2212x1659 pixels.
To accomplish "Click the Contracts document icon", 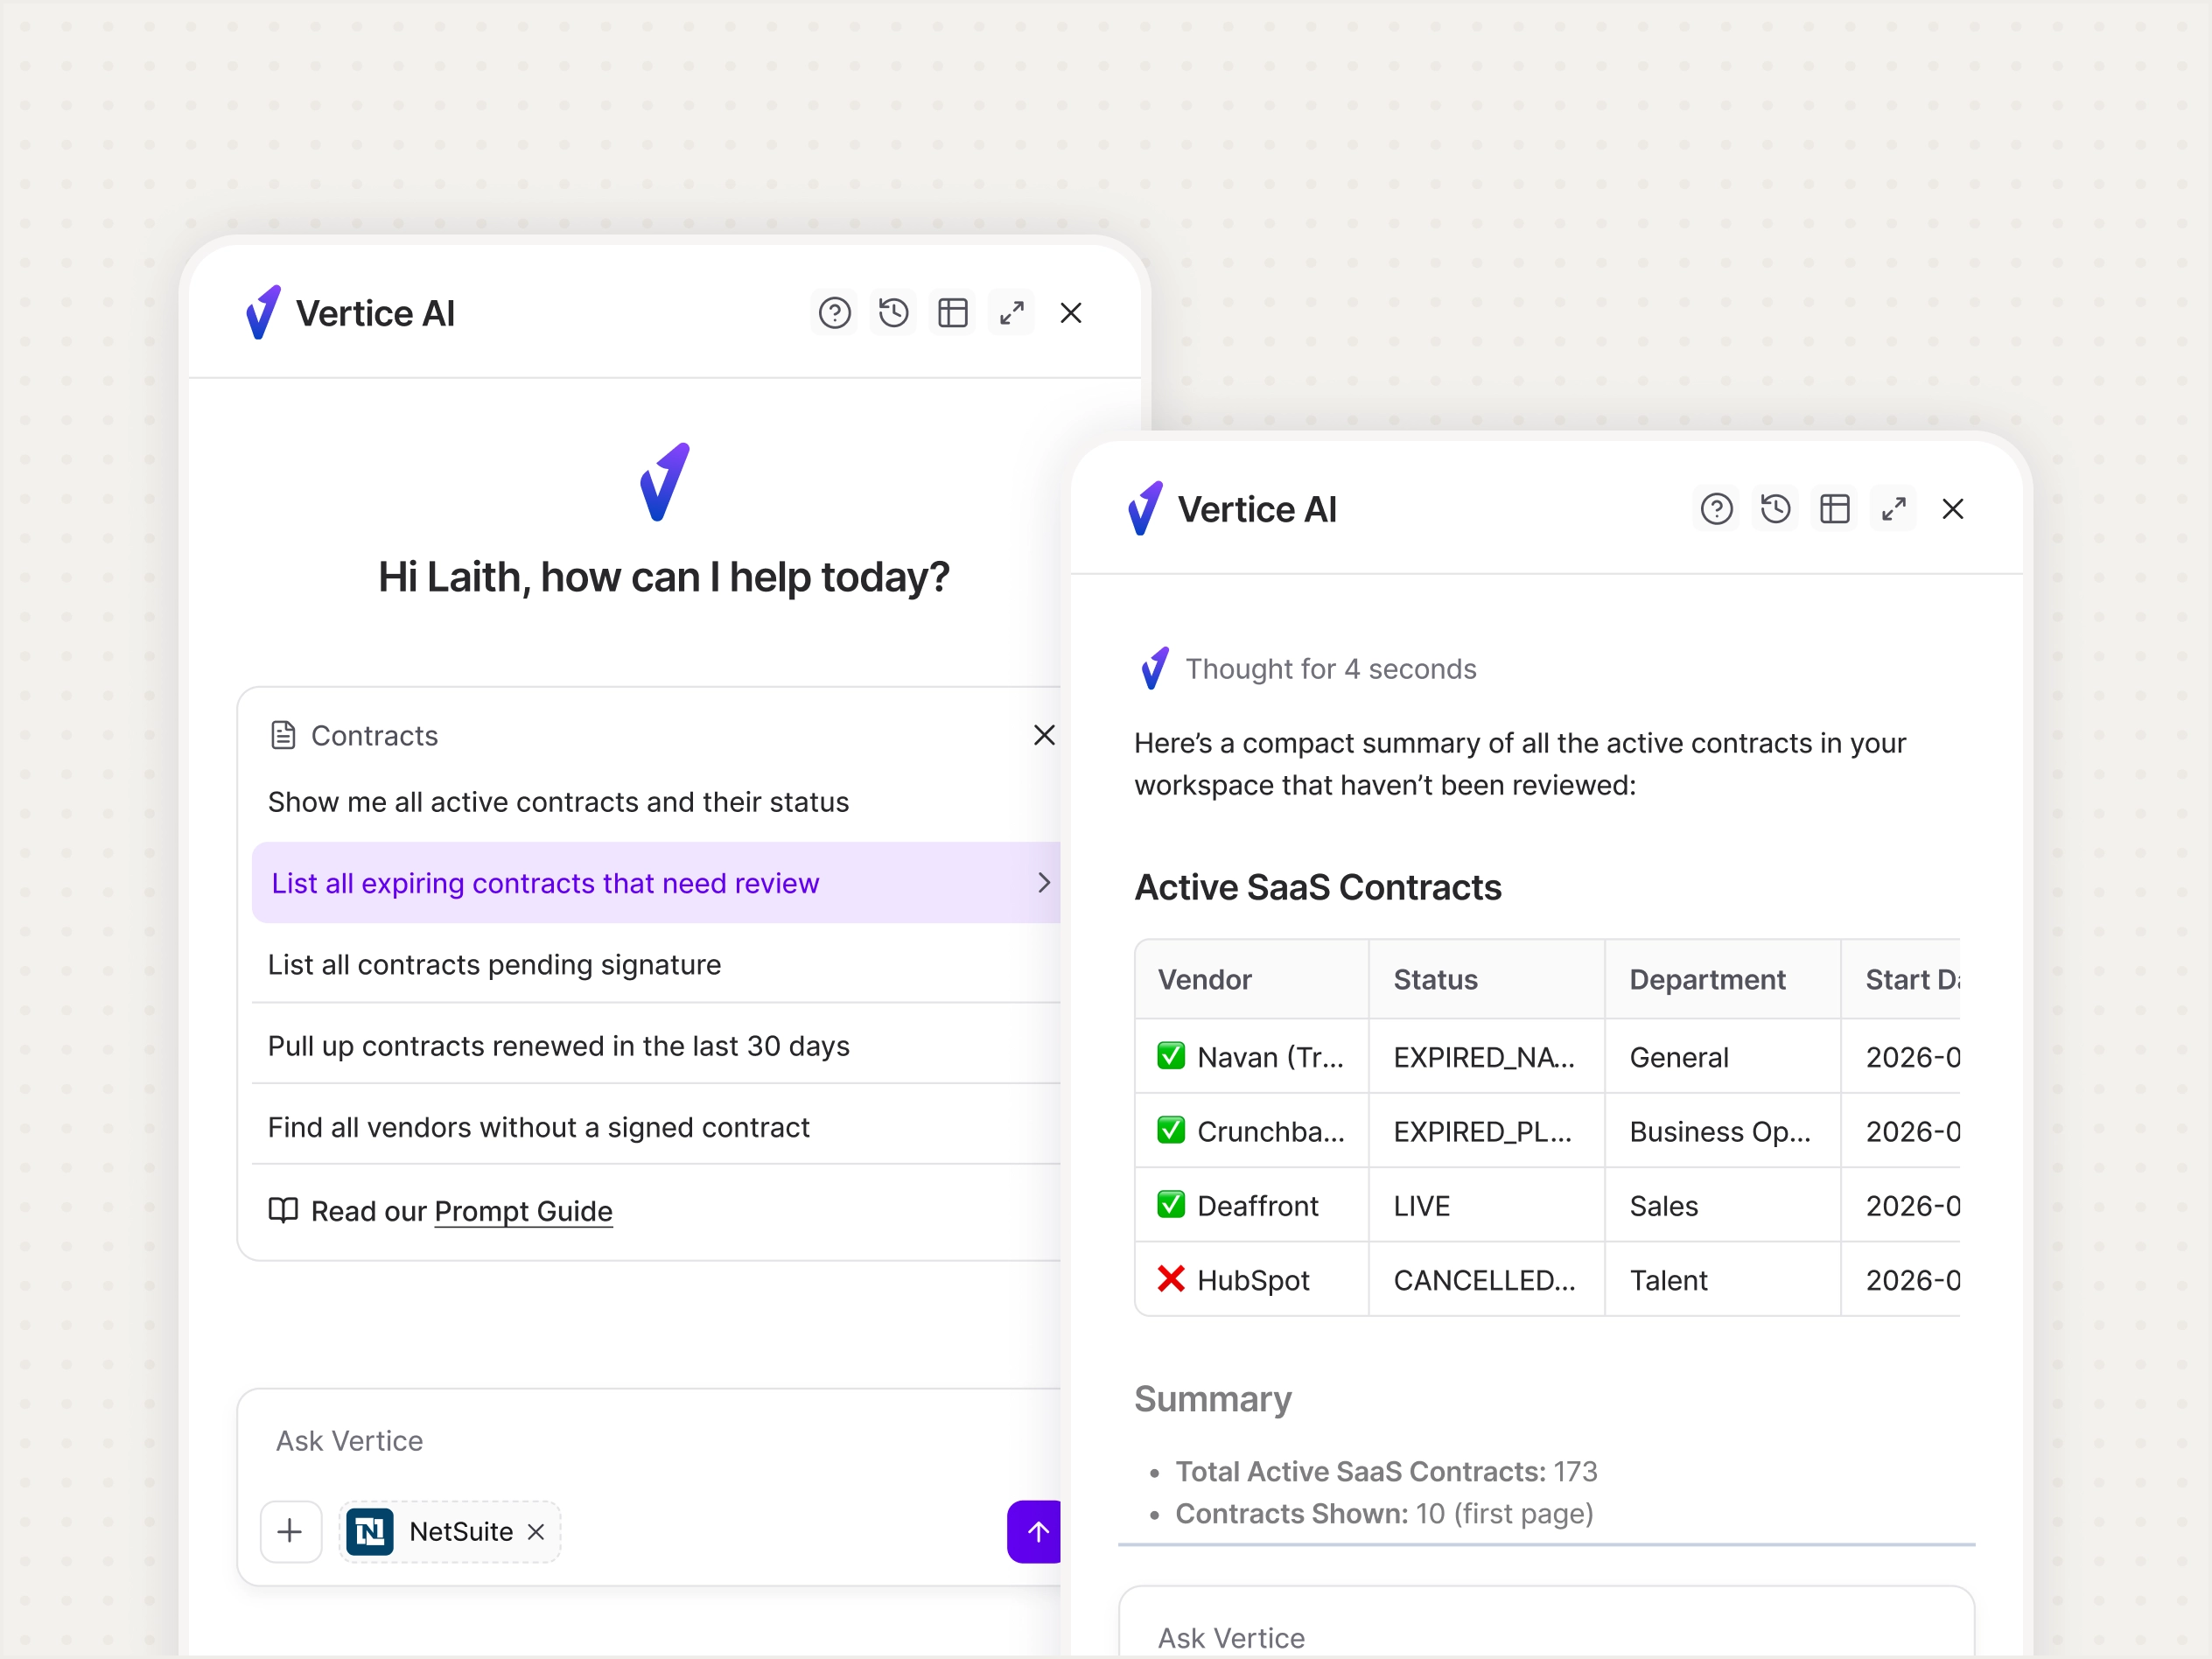I will [x=283, y=735].
